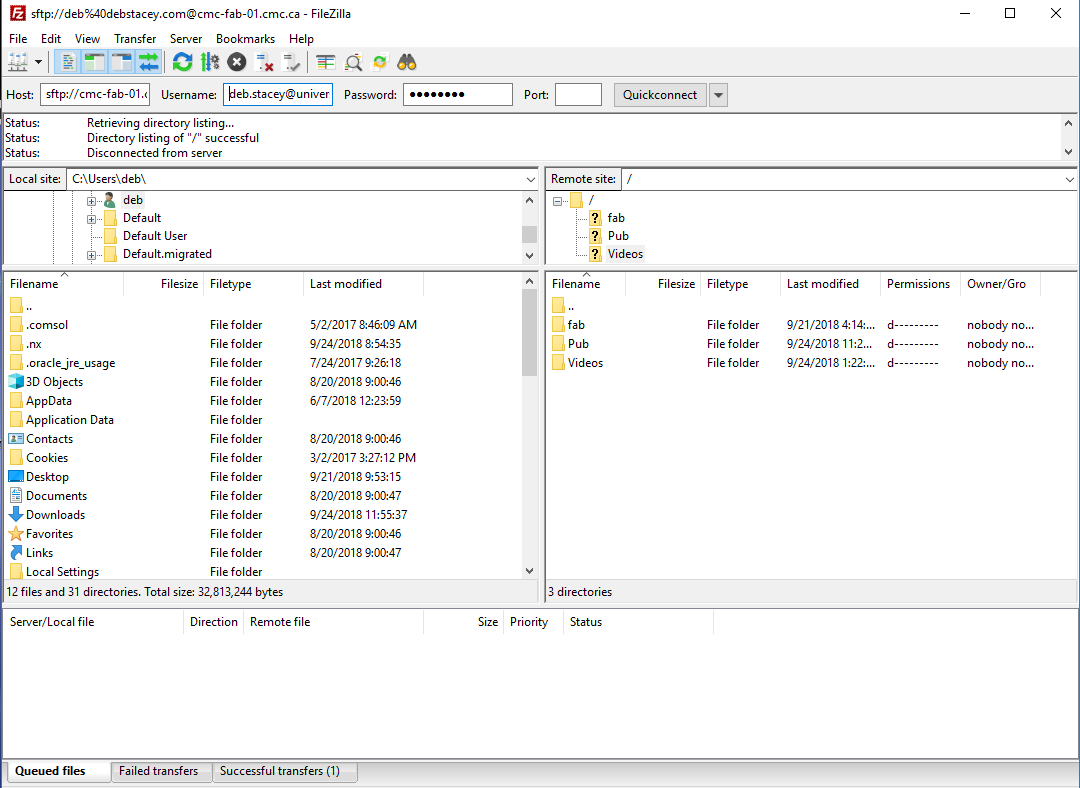The image size is (1080, 788).
Task: Click message log scrollbar up arrow
Action: pyautogui.click(x=1068, y=123)
